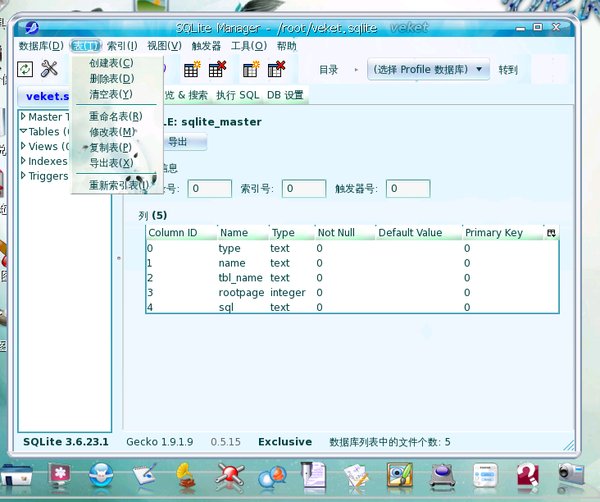Click the 触发器号 input field
This screenshot has width=600, height=502.
coord(408,188)
